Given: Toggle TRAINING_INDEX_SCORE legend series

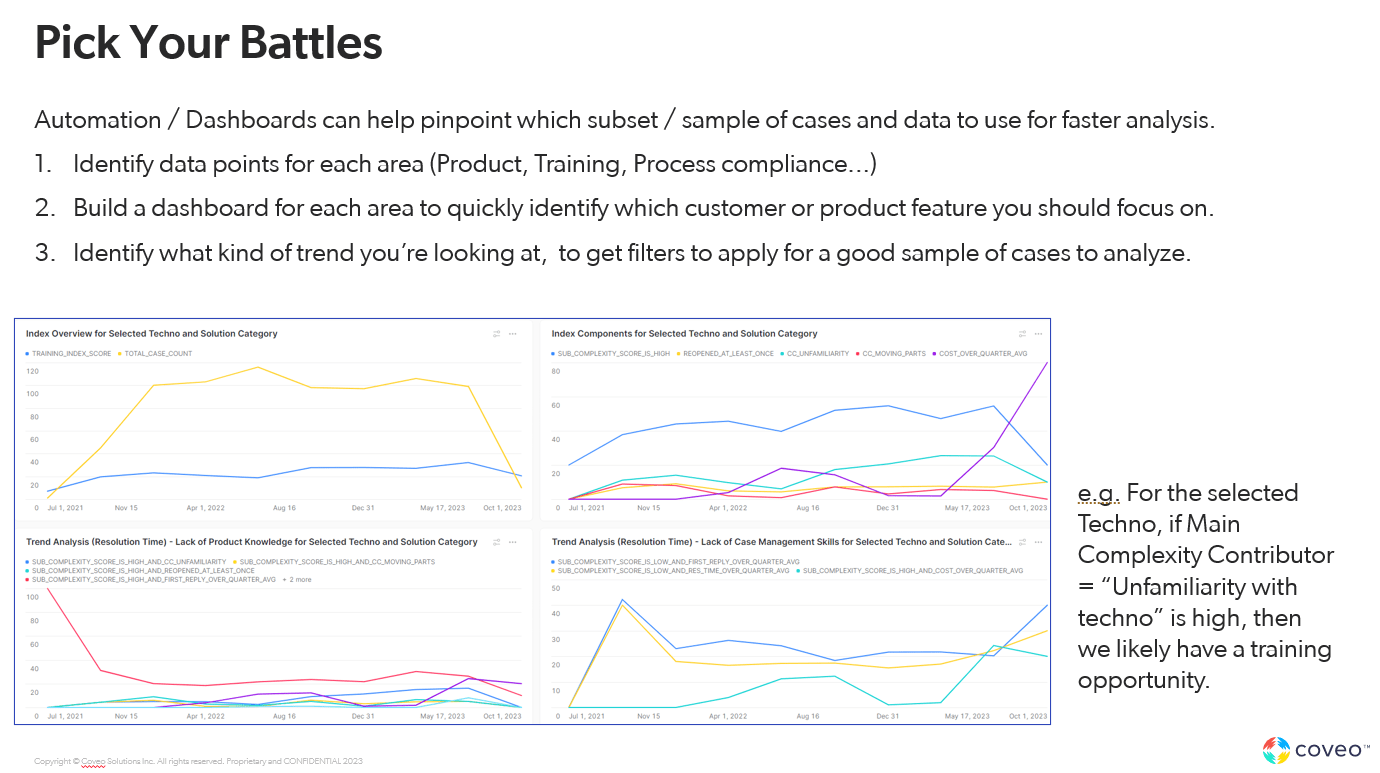Looking at the screenshot, I should coord(72,354).
